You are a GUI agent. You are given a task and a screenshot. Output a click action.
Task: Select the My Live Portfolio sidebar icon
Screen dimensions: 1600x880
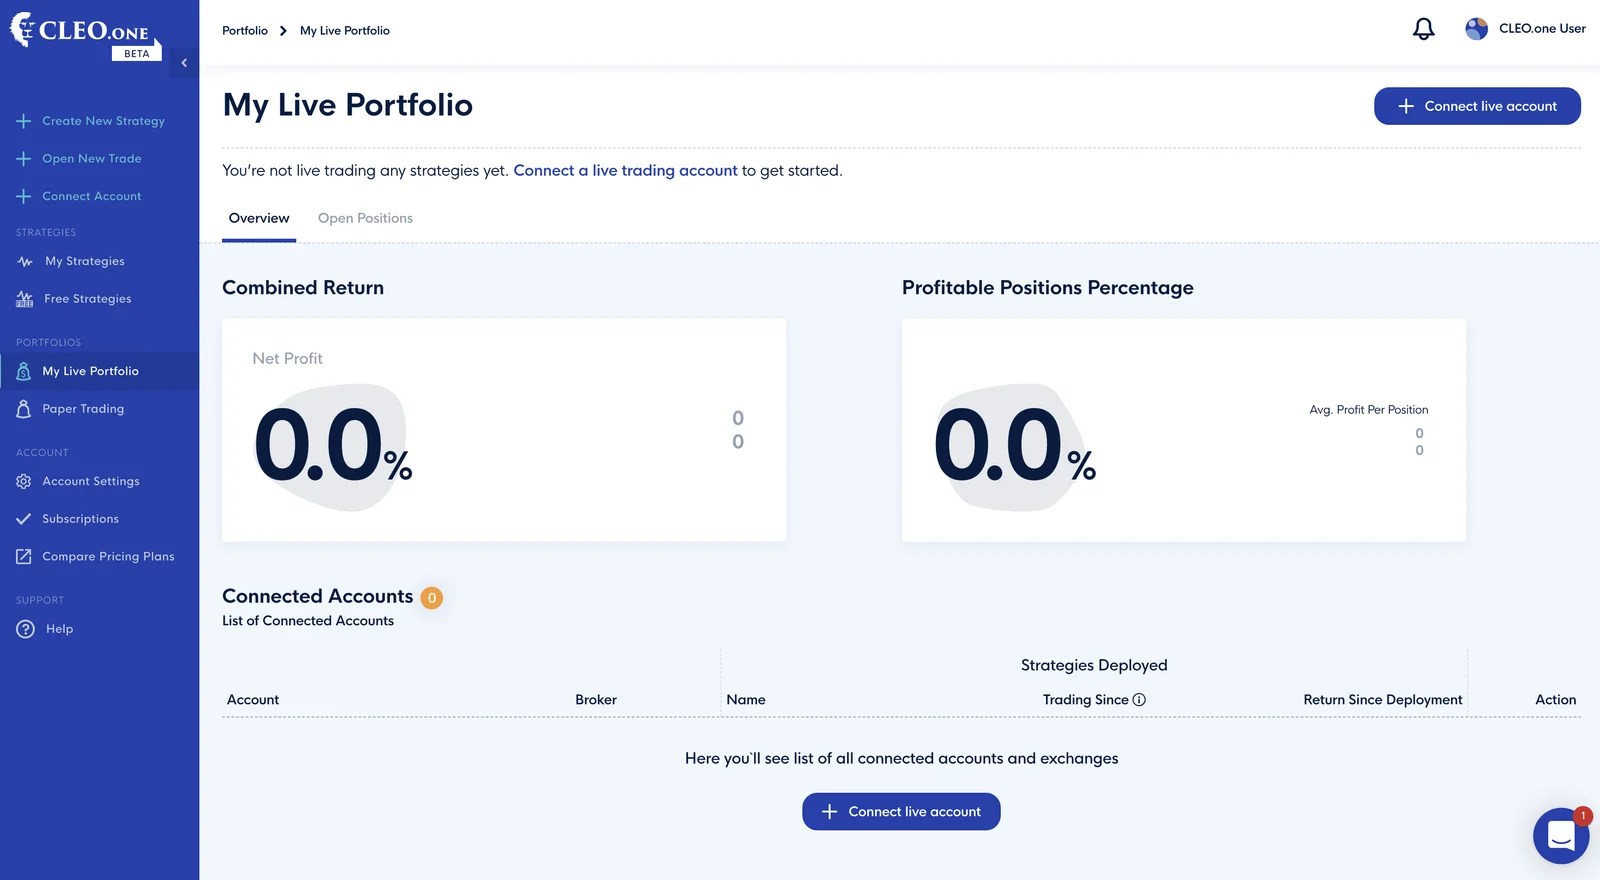tap(23, 371)
